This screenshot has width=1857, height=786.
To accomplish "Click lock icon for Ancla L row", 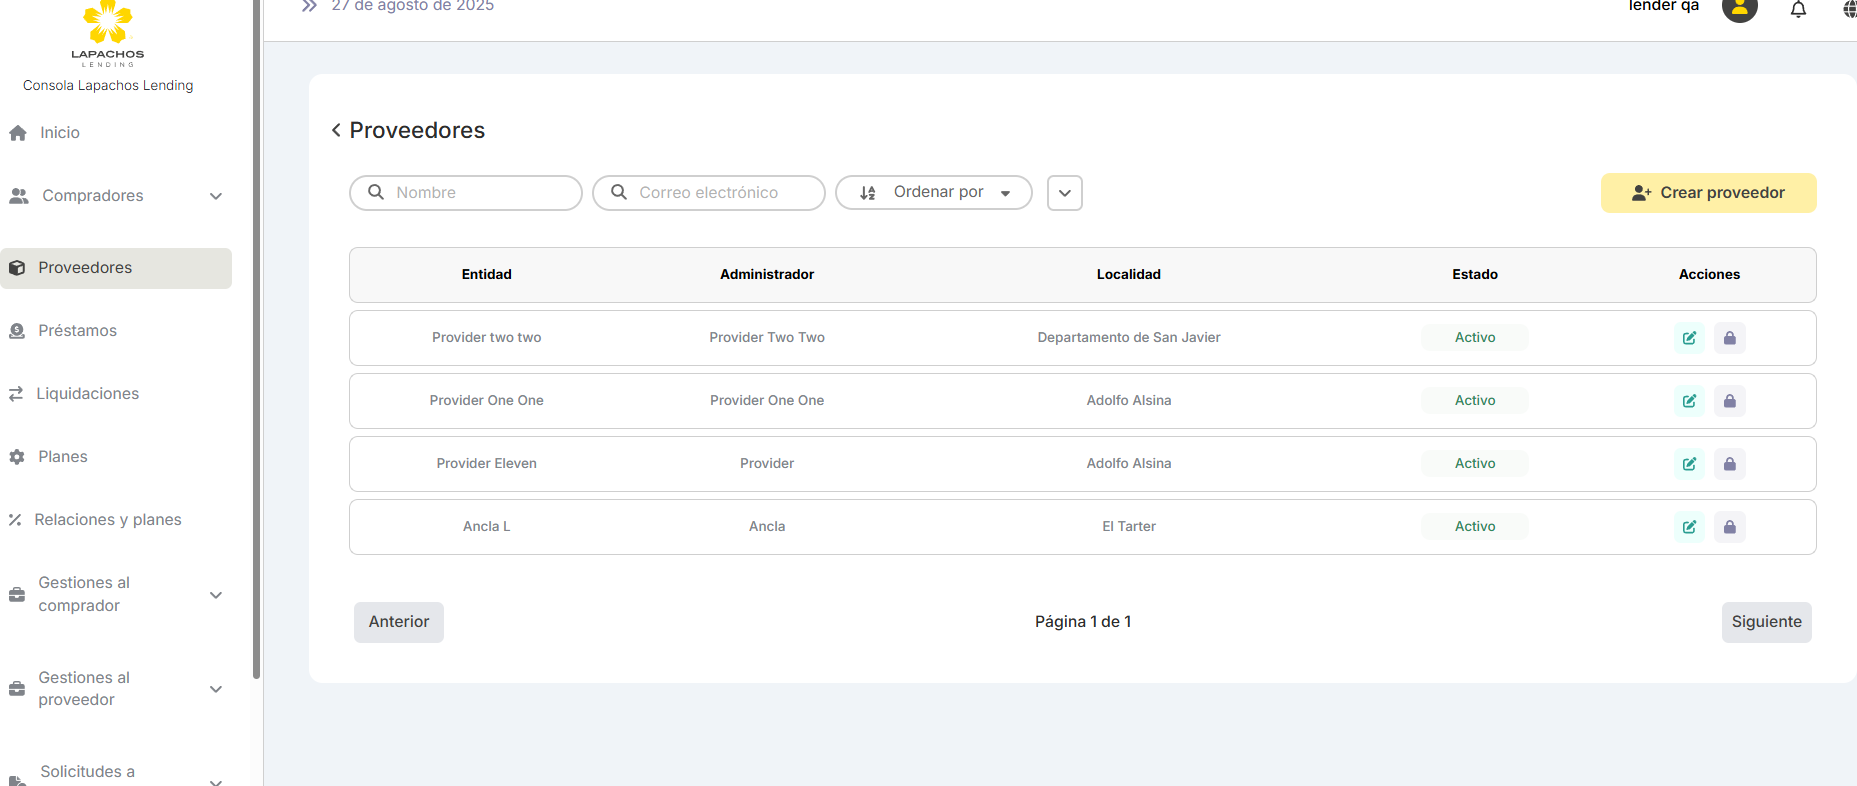I will [1729, 527].
